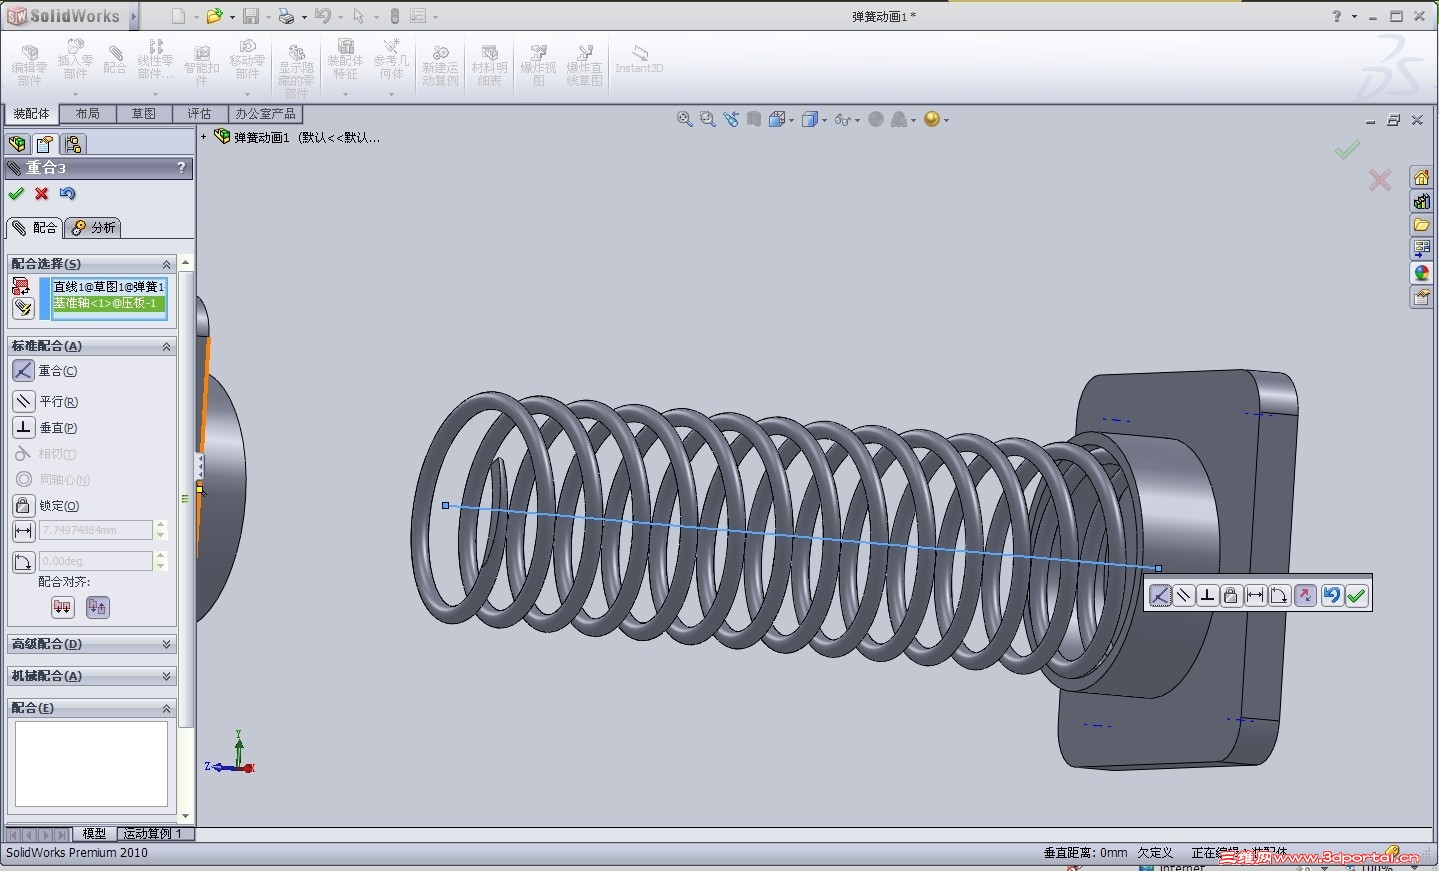Click the Section View icon
Image resolution: width=1439 pixels, height=871 pixels.
754,119
